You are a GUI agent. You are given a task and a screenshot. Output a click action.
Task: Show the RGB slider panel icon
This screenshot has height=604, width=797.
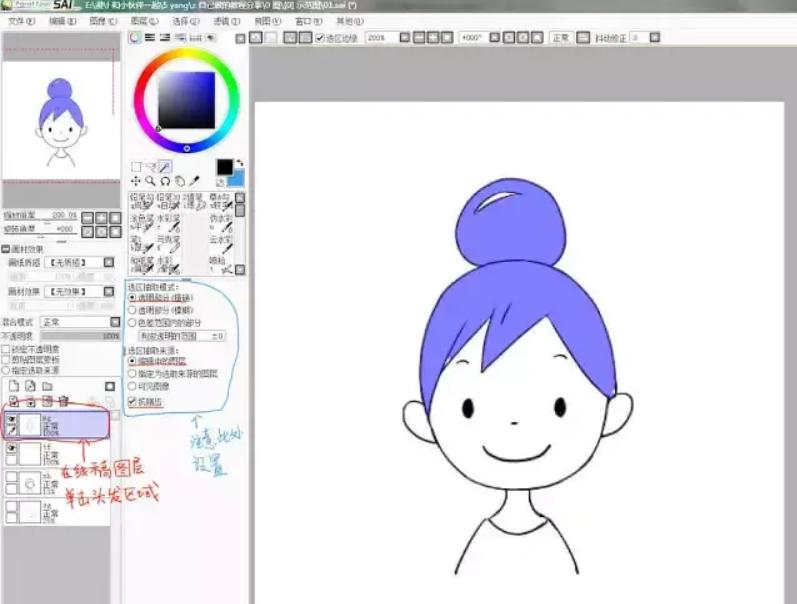coord(150,38)
